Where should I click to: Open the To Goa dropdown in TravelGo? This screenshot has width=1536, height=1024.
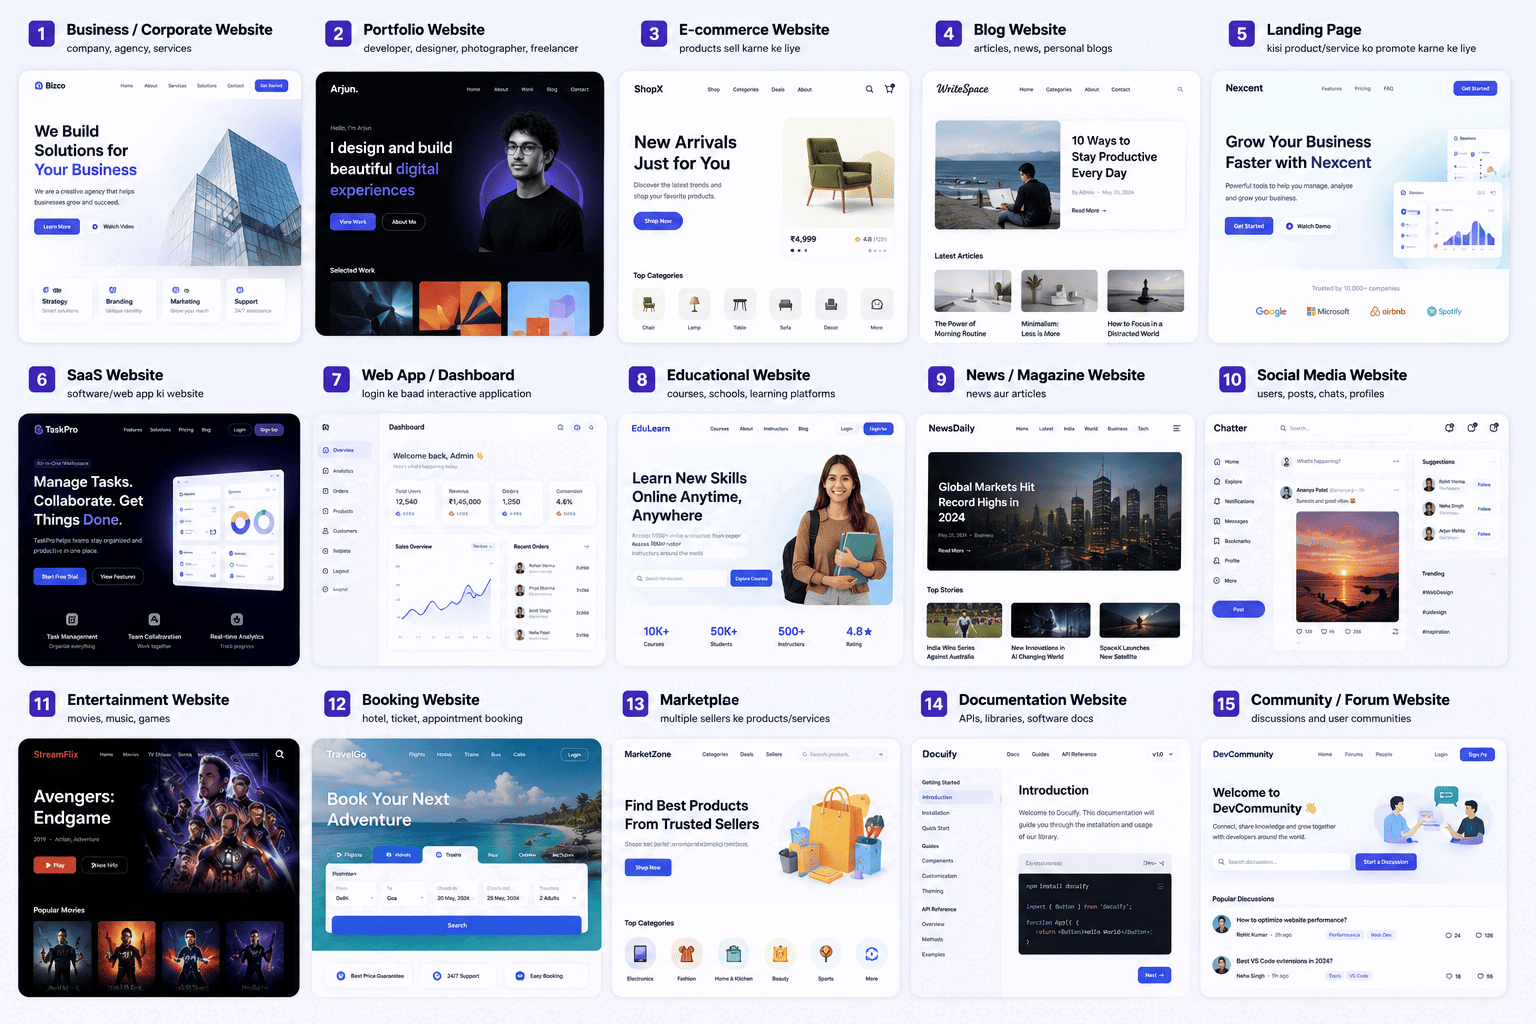405,894
